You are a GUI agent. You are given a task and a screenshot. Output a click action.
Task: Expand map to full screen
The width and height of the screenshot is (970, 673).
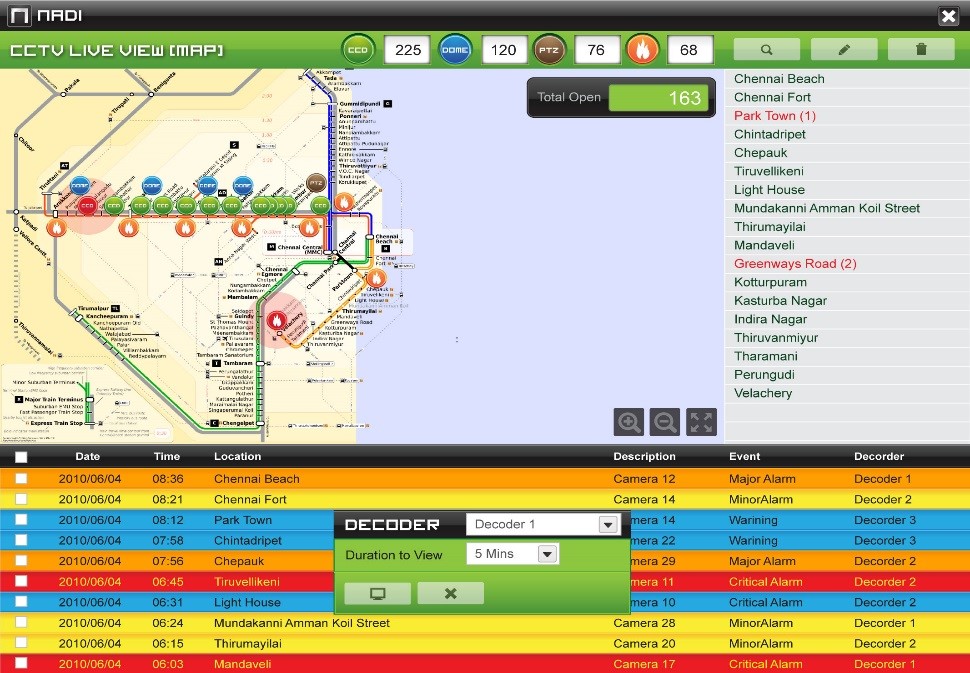(702, 422)
